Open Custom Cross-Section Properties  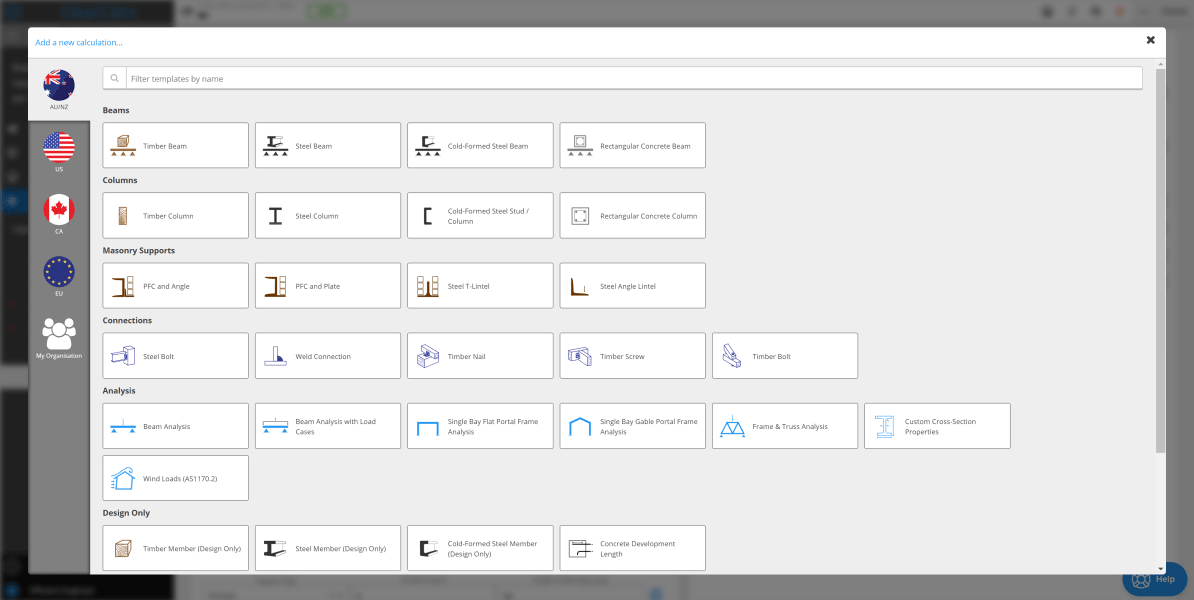(x=936, y=425)
